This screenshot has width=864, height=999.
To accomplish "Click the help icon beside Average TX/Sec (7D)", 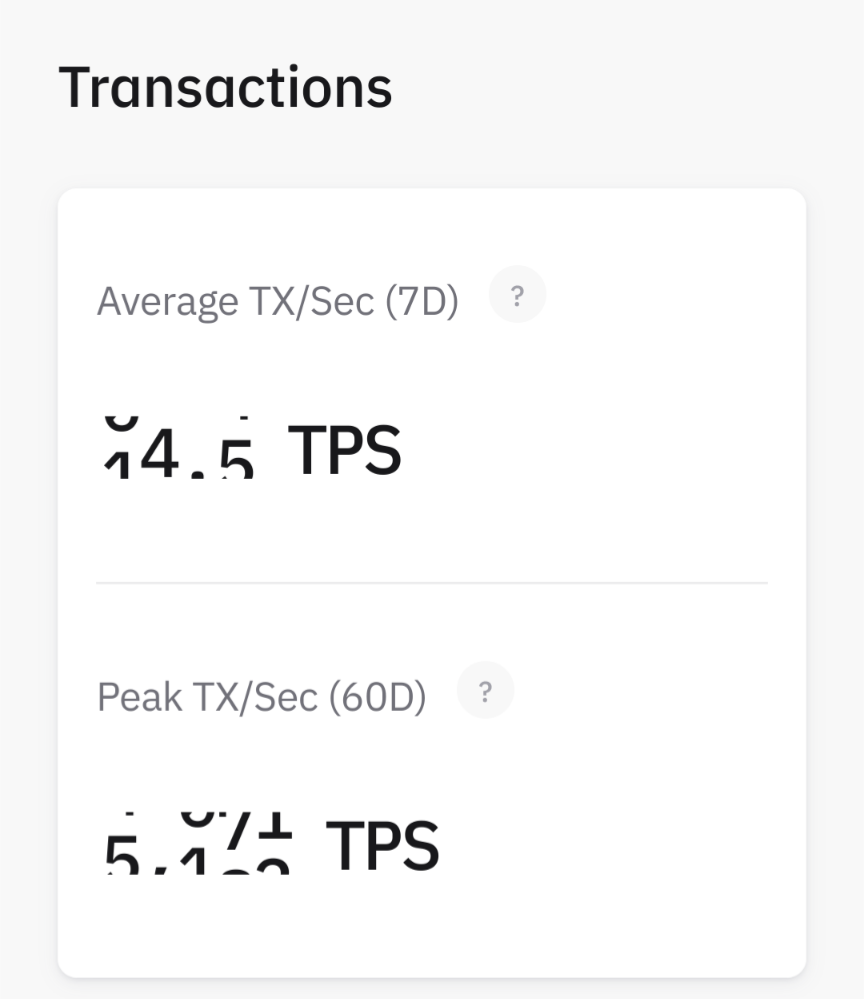I will pos(517,295).
